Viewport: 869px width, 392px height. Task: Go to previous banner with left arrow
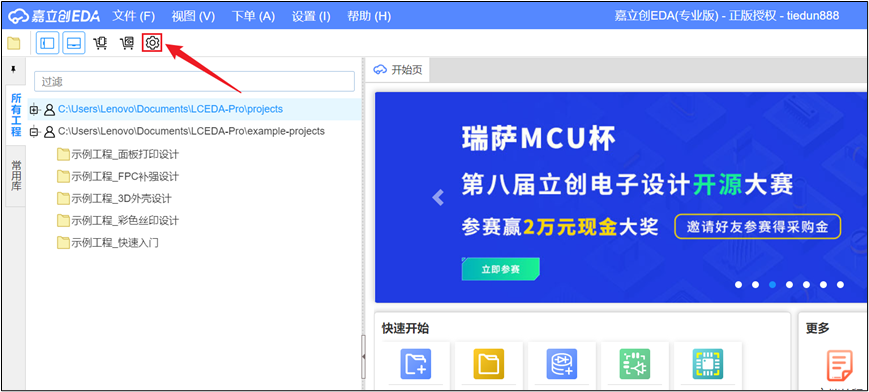click(x=438, y=197)
